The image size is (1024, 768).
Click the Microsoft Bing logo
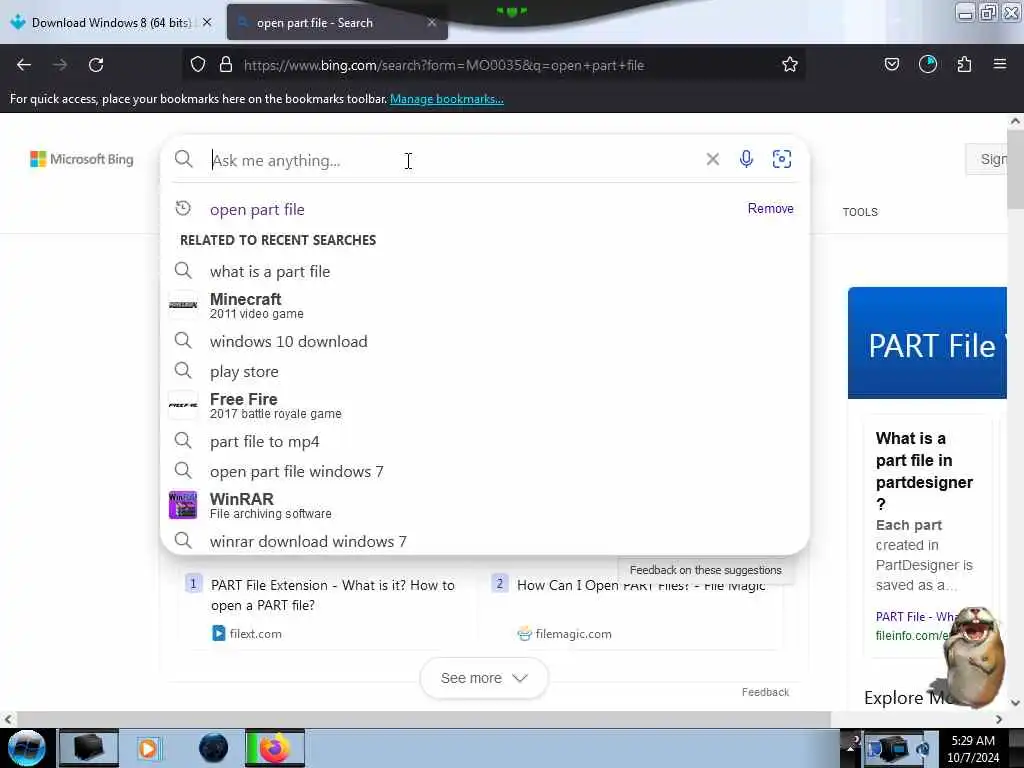tap(82, 159)
